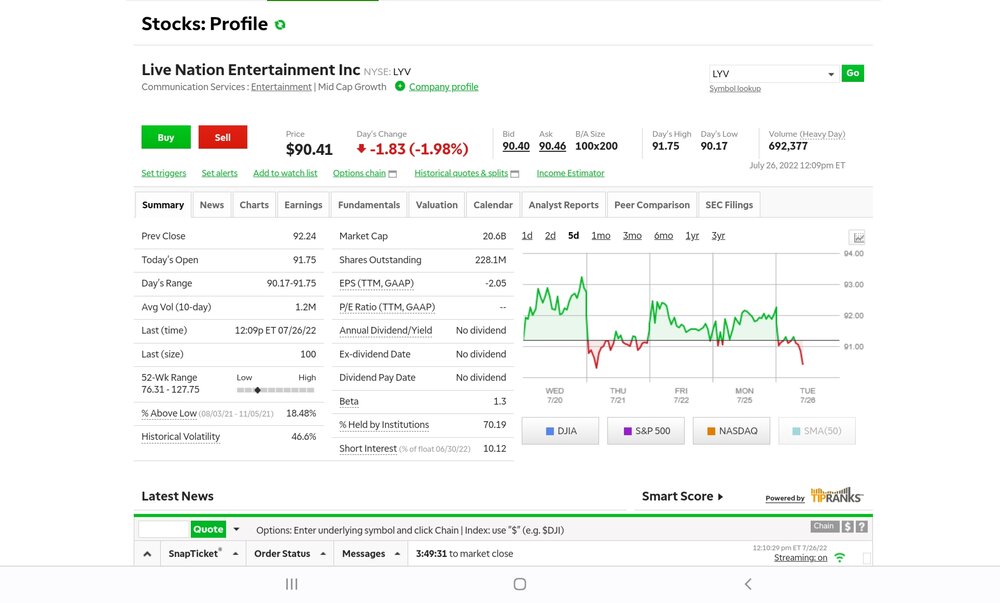Expand the Smart Score section arrow
The image size is (1000, 603).
720,497
